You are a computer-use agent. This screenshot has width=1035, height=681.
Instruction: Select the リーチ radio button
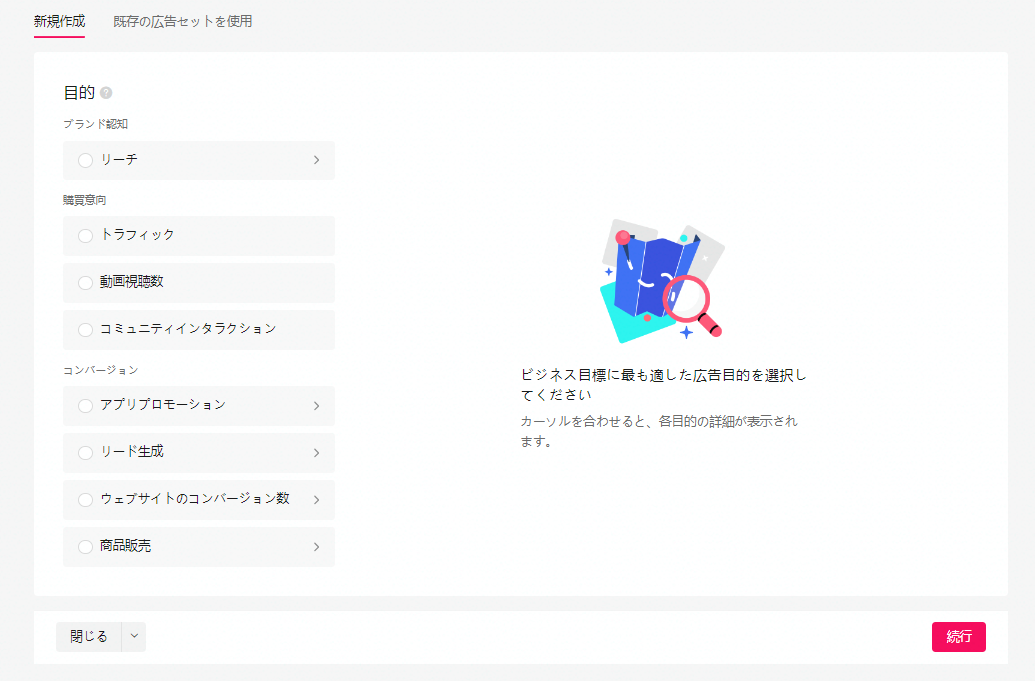coord(85,160)
